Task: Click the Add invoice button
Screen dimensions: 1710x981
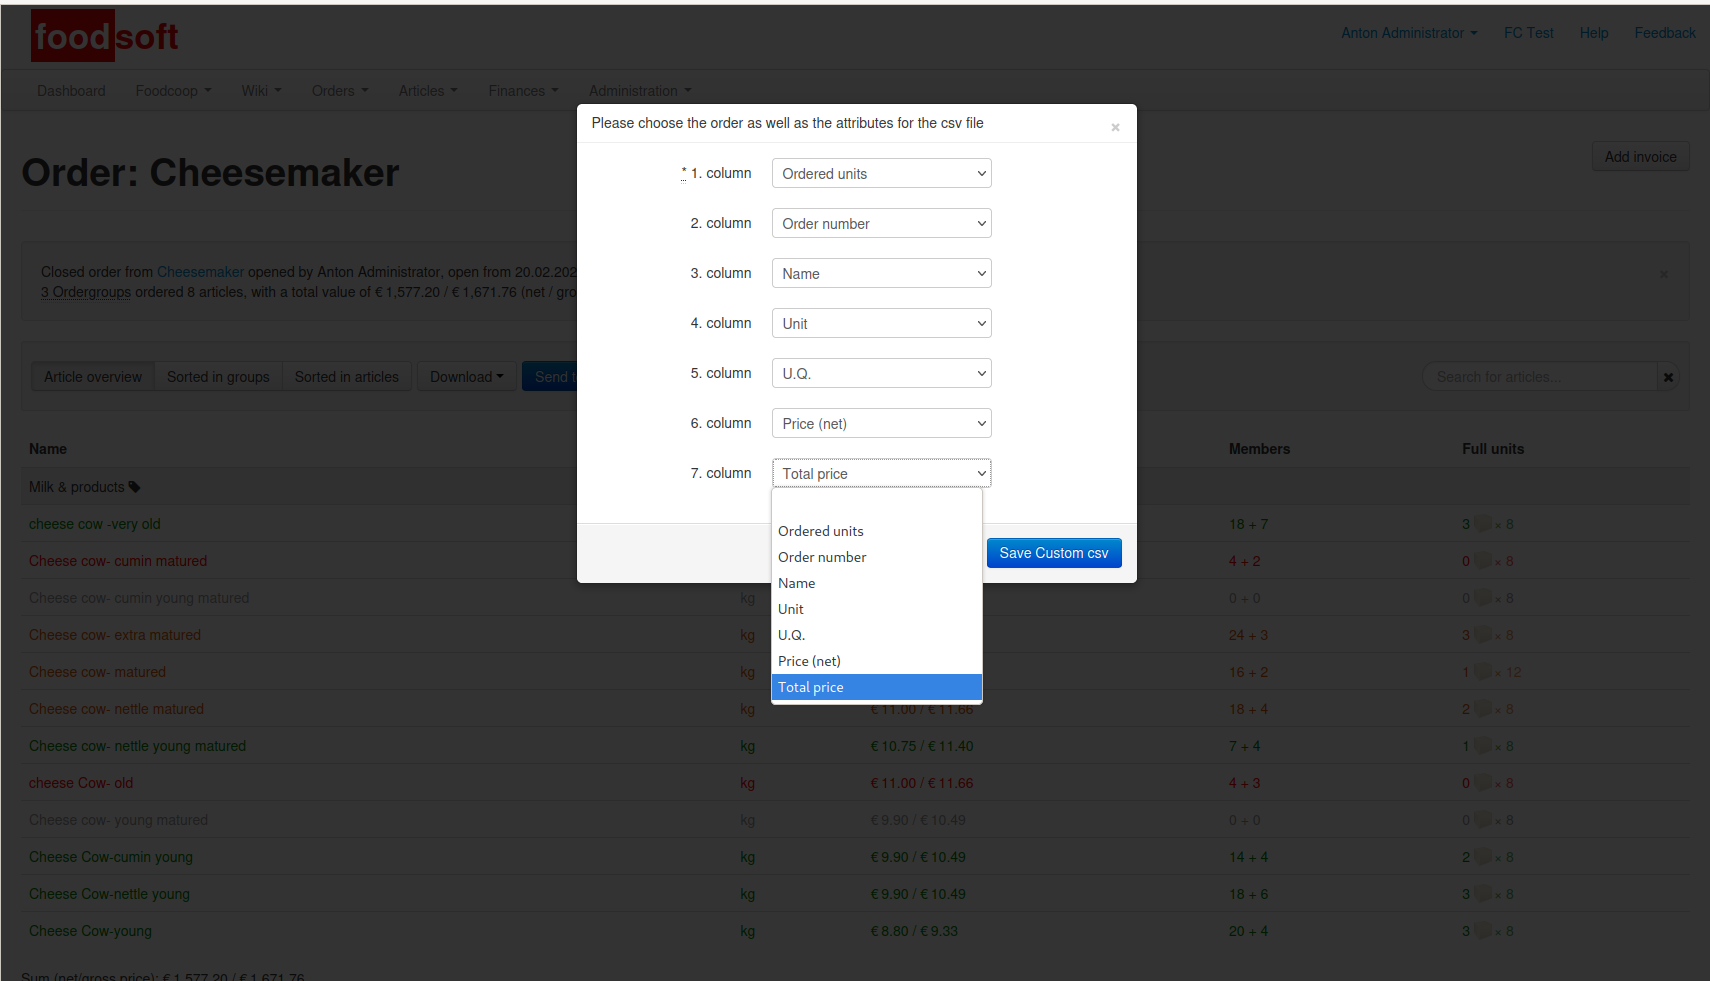Action: [x=1640, y=157]
